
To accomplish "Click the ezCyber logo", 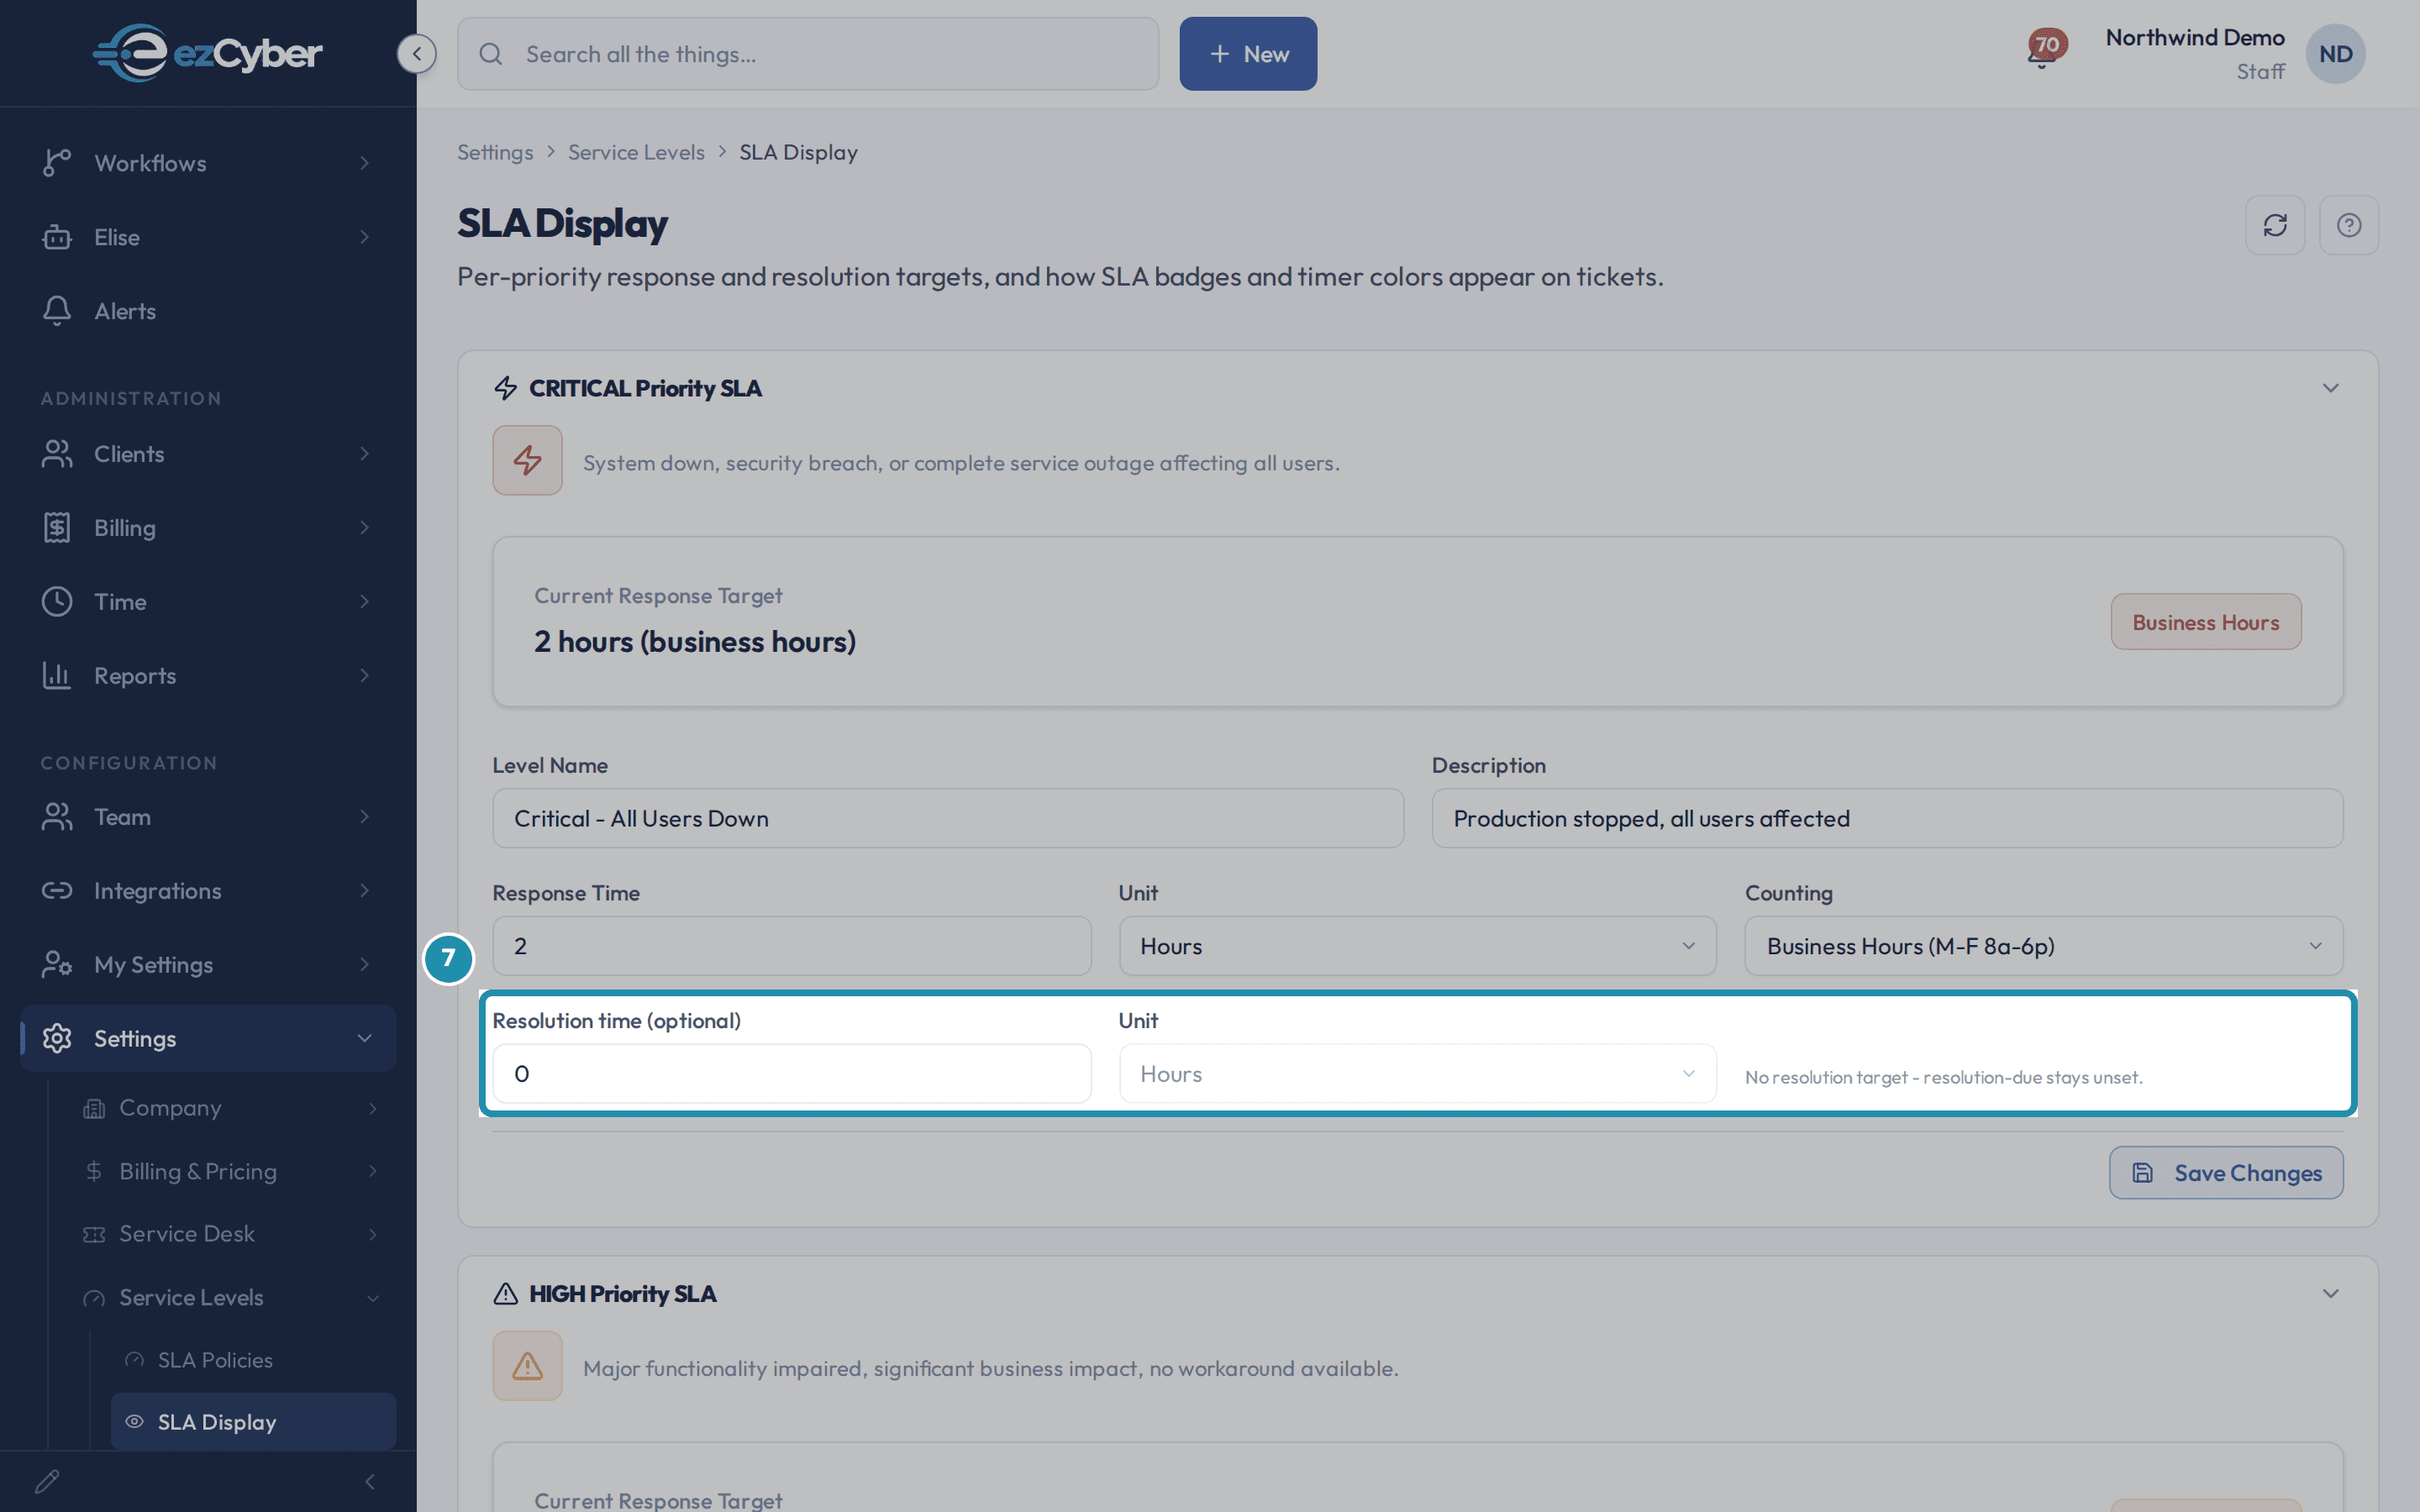I will click(x=208, y=53).
